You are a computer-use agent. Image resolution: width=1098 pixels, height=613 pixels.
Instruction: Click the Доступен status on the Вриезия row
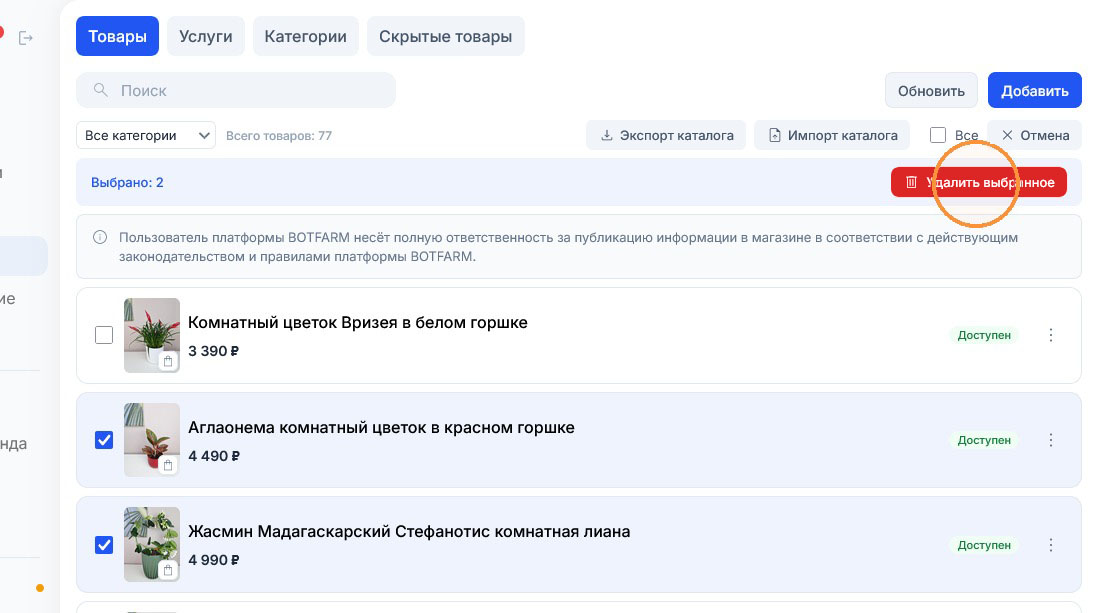point(984,335)
